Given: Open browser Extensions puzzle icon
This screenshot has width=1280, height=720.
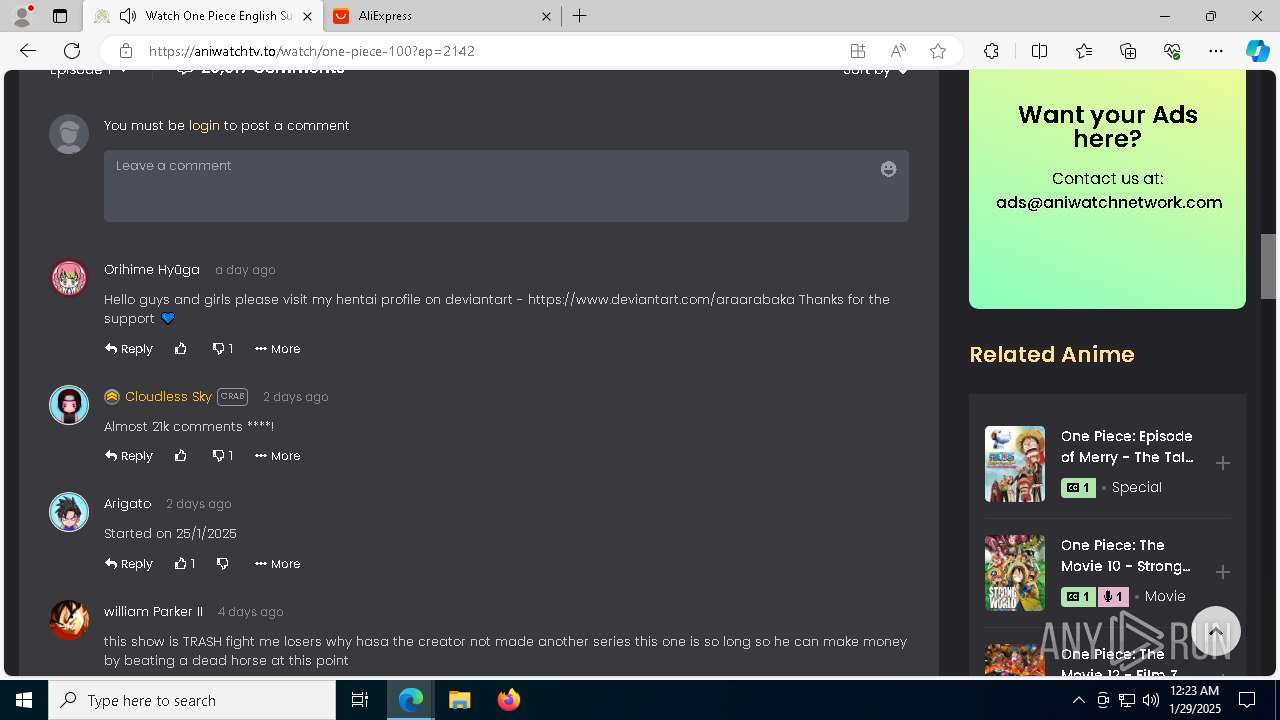Looking at the screenshot, I should (x=991, y=51).
